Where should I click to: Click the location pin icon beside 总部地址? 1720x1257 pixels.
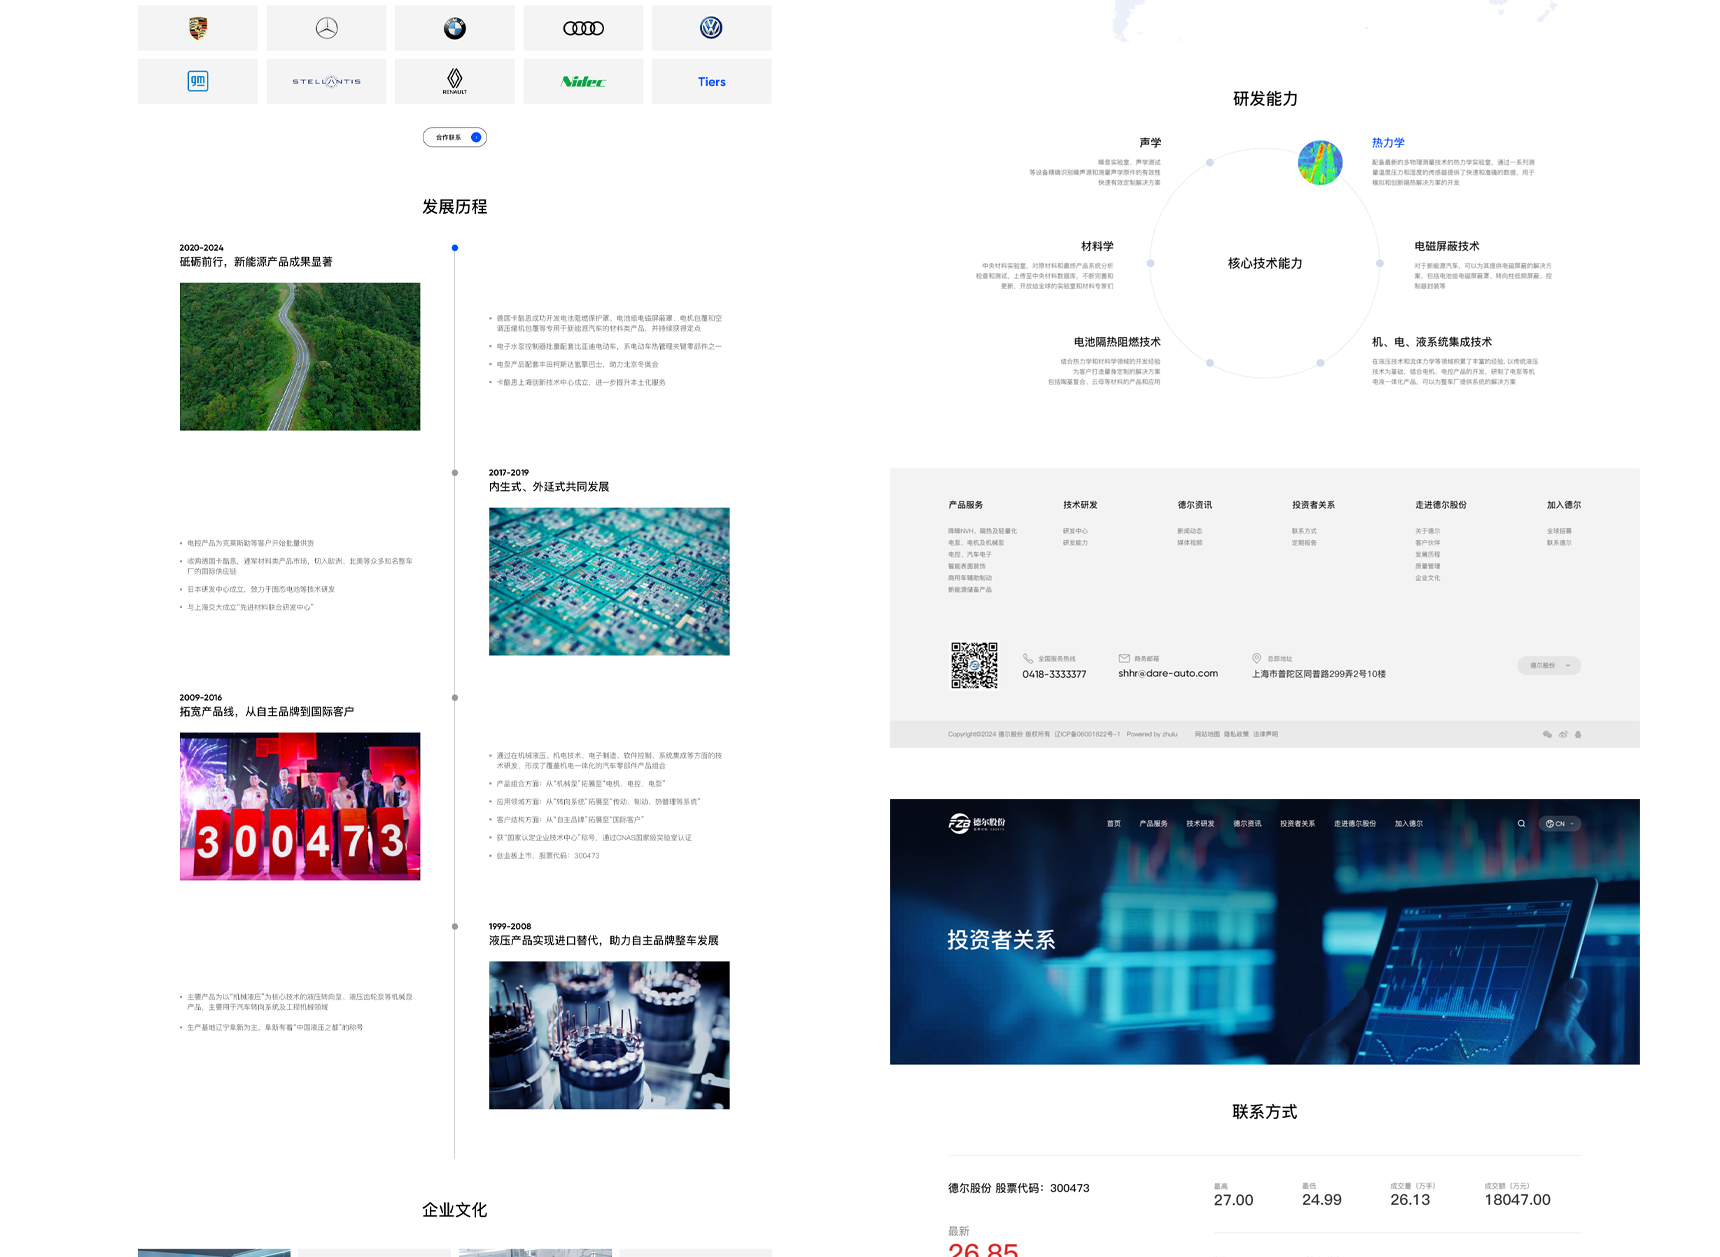pyautogui.click(x=1257, y=658)
